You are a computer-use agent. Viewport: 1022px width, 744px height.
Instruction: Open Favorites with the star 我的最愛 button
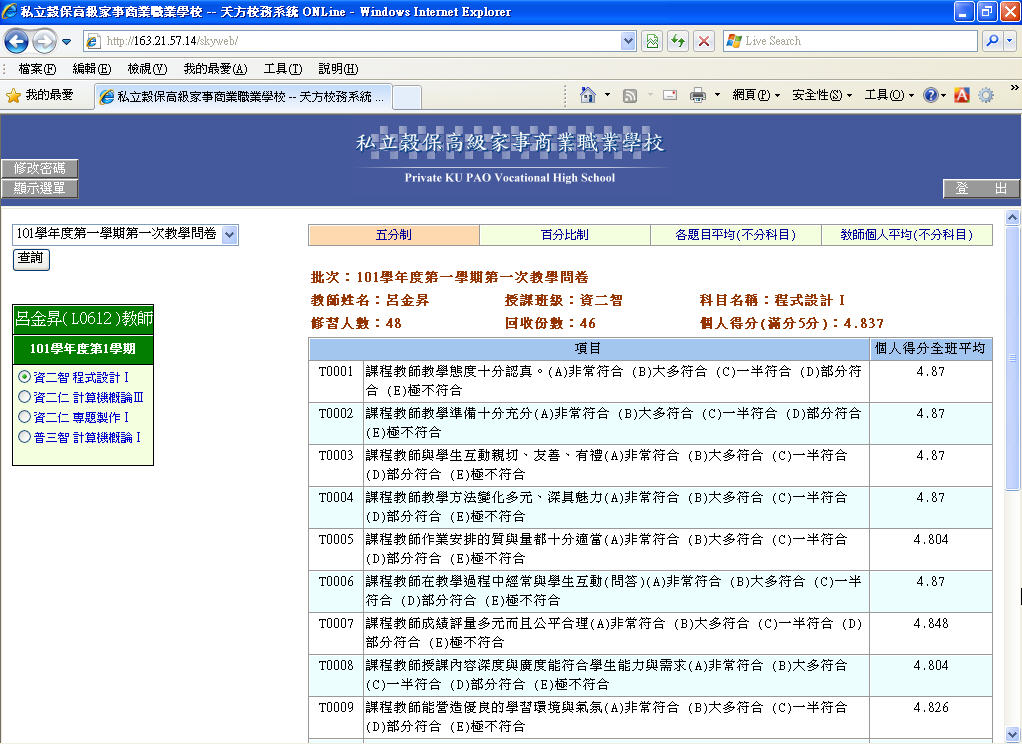click(x=40, y=95)
